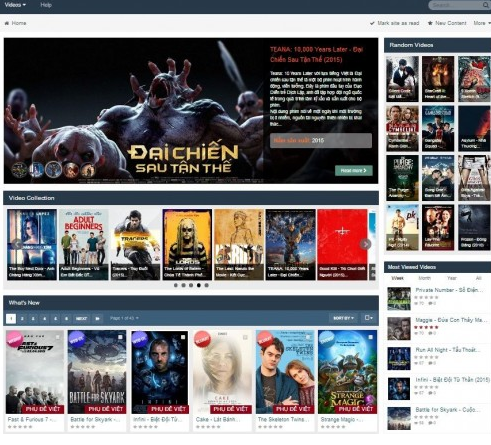Viewport: 491px width, 445px height.
Task: Click the Home breadcrumb link
Action: coord(19,23)
